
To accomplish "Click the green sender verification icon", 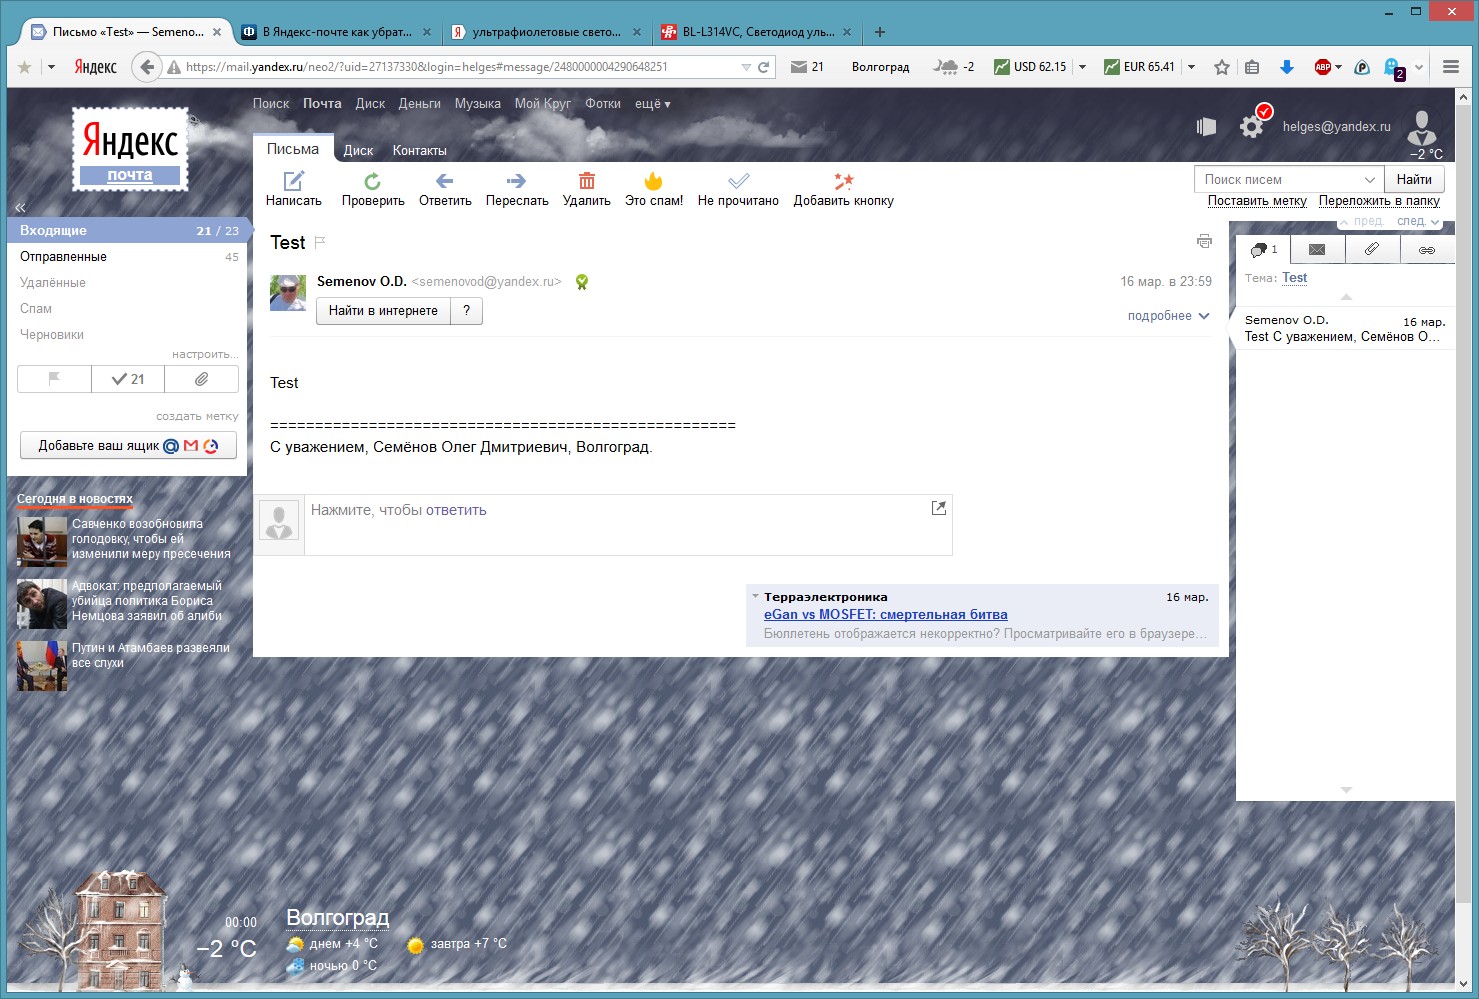I will click(582, 282).
